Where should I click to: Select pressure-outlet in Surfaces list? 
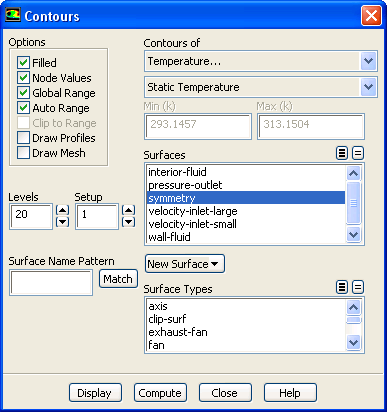click(246, 185)
